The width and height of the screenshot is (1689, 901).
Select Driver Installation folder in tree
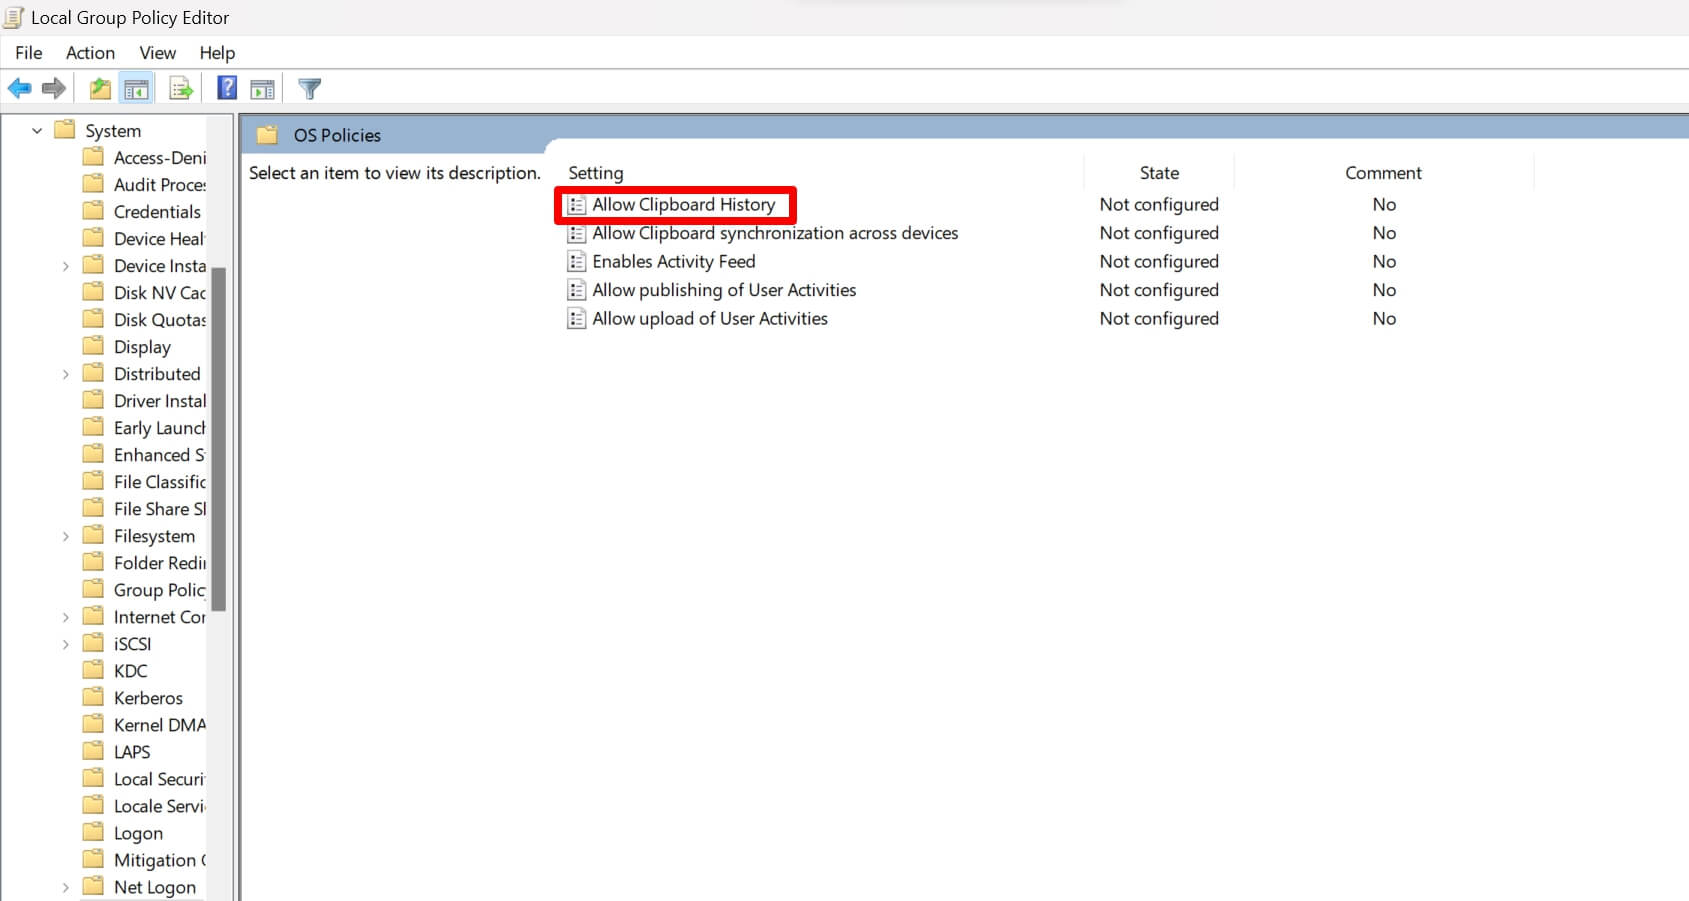160,401
